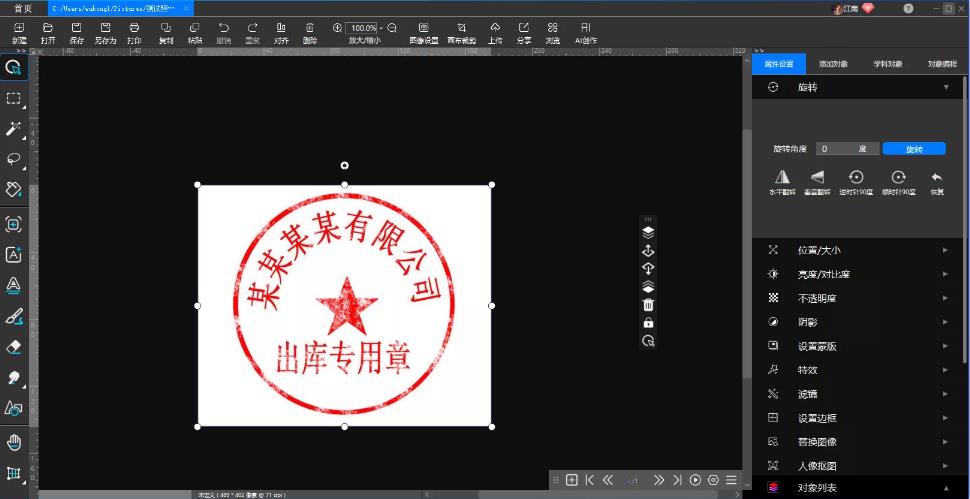Click the 打开 (Open) folder icon
Viewport: 970px width, 499px height.
[x=48, y=28]
